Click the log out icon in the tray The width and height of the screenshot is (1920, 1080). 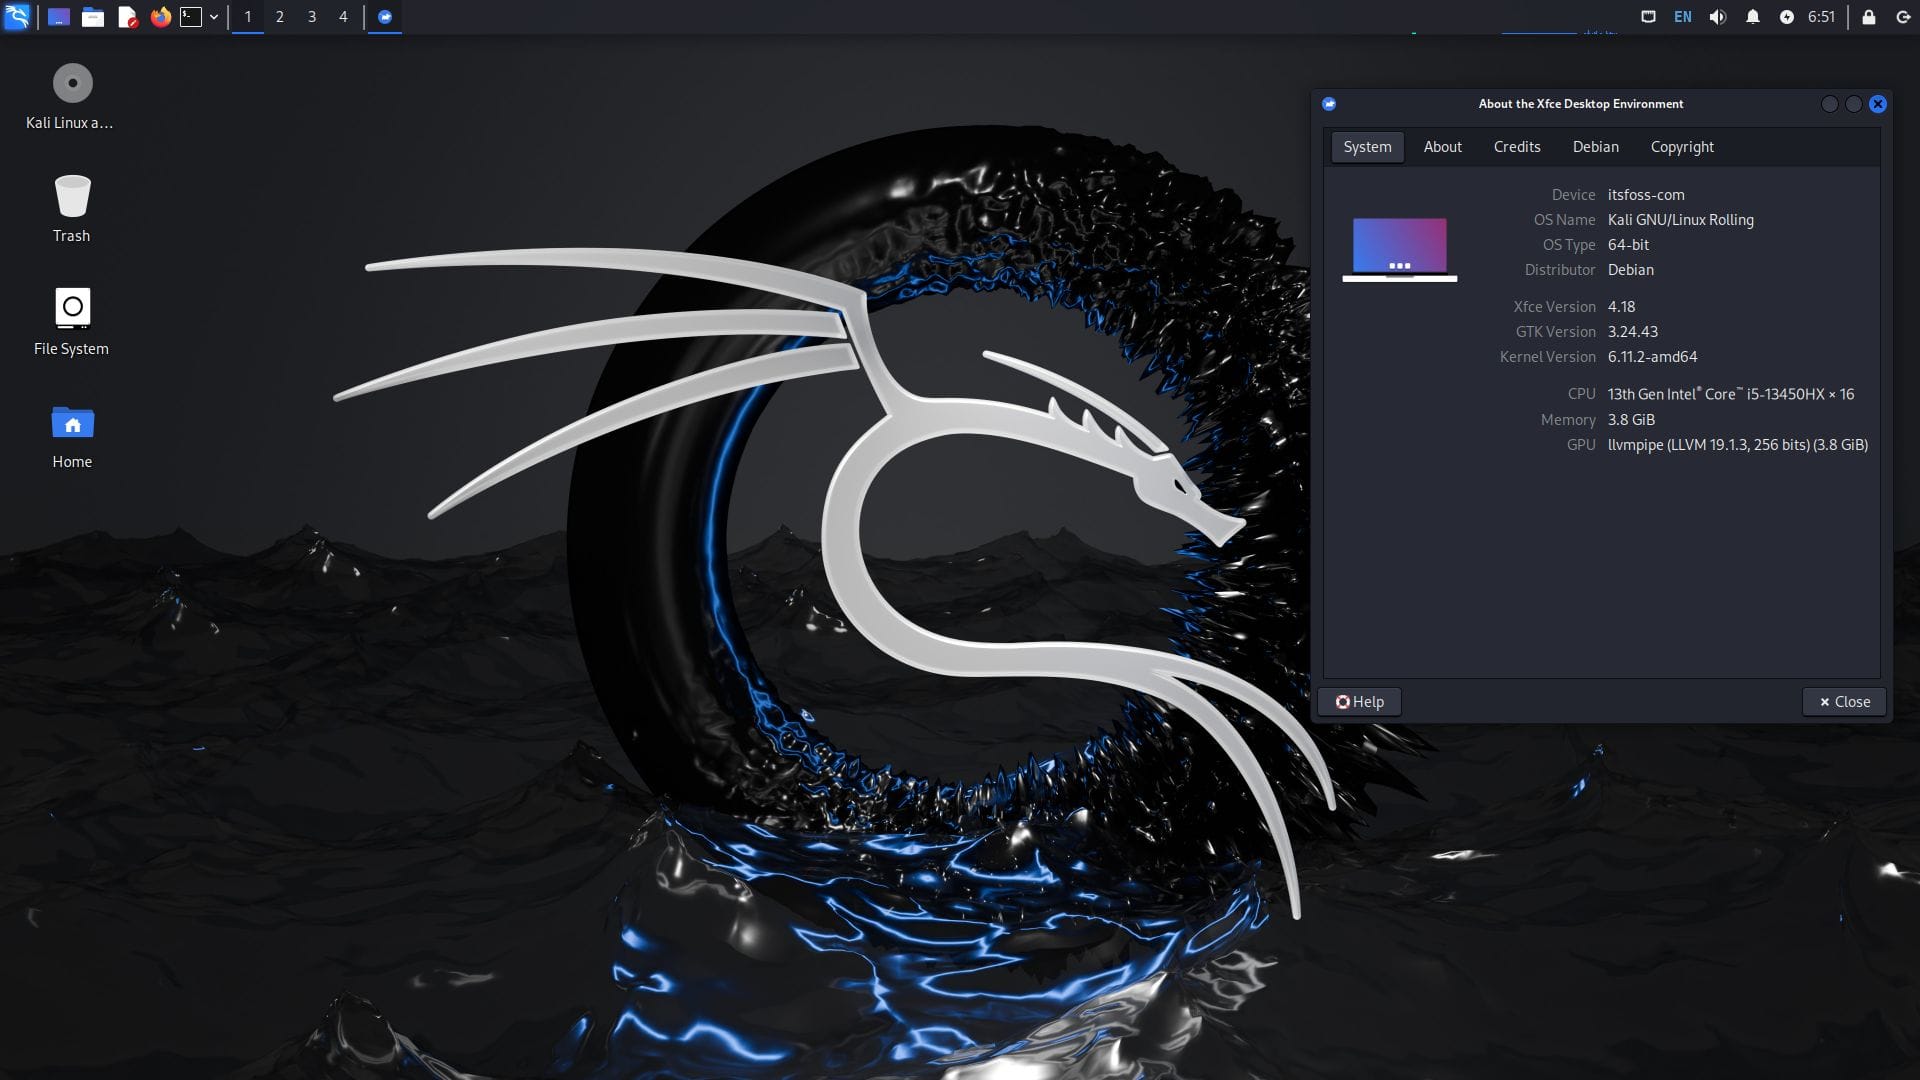click(1901, 16)
